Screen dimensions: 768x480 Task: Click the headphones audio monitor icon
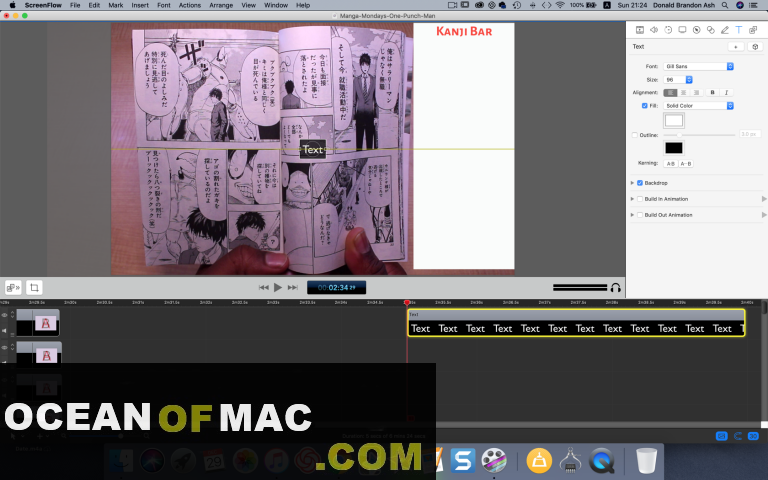tap(616, 288)
